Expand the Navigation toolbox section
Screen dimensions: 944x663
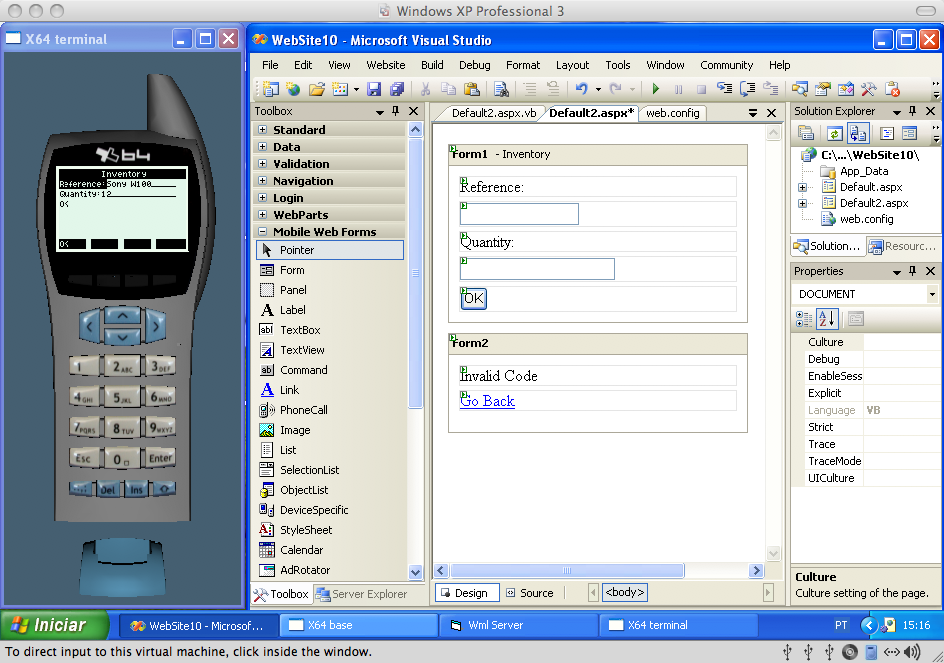tap(262, 181)
